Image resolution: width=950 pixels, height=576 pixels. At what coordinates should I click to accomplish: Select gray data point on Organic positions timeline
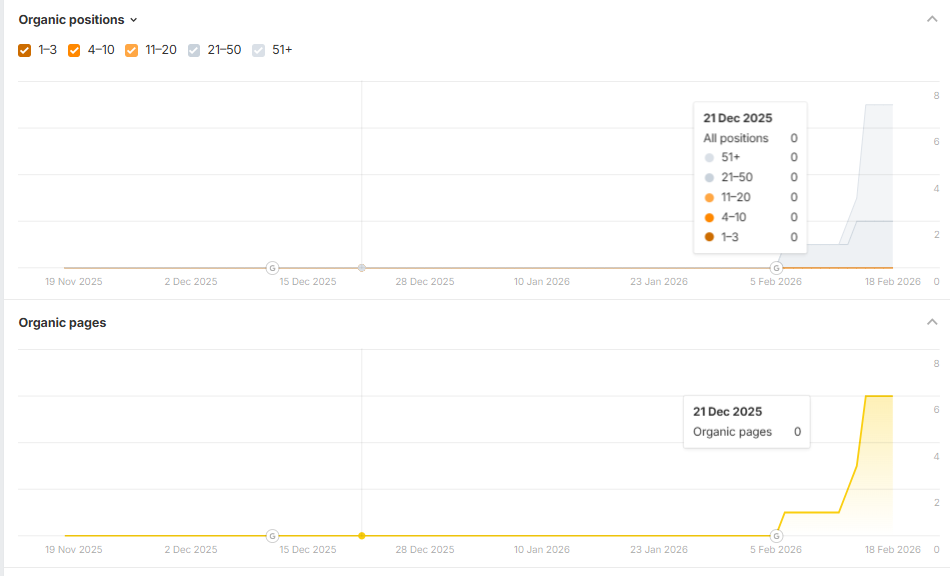[x=362, y=268]
